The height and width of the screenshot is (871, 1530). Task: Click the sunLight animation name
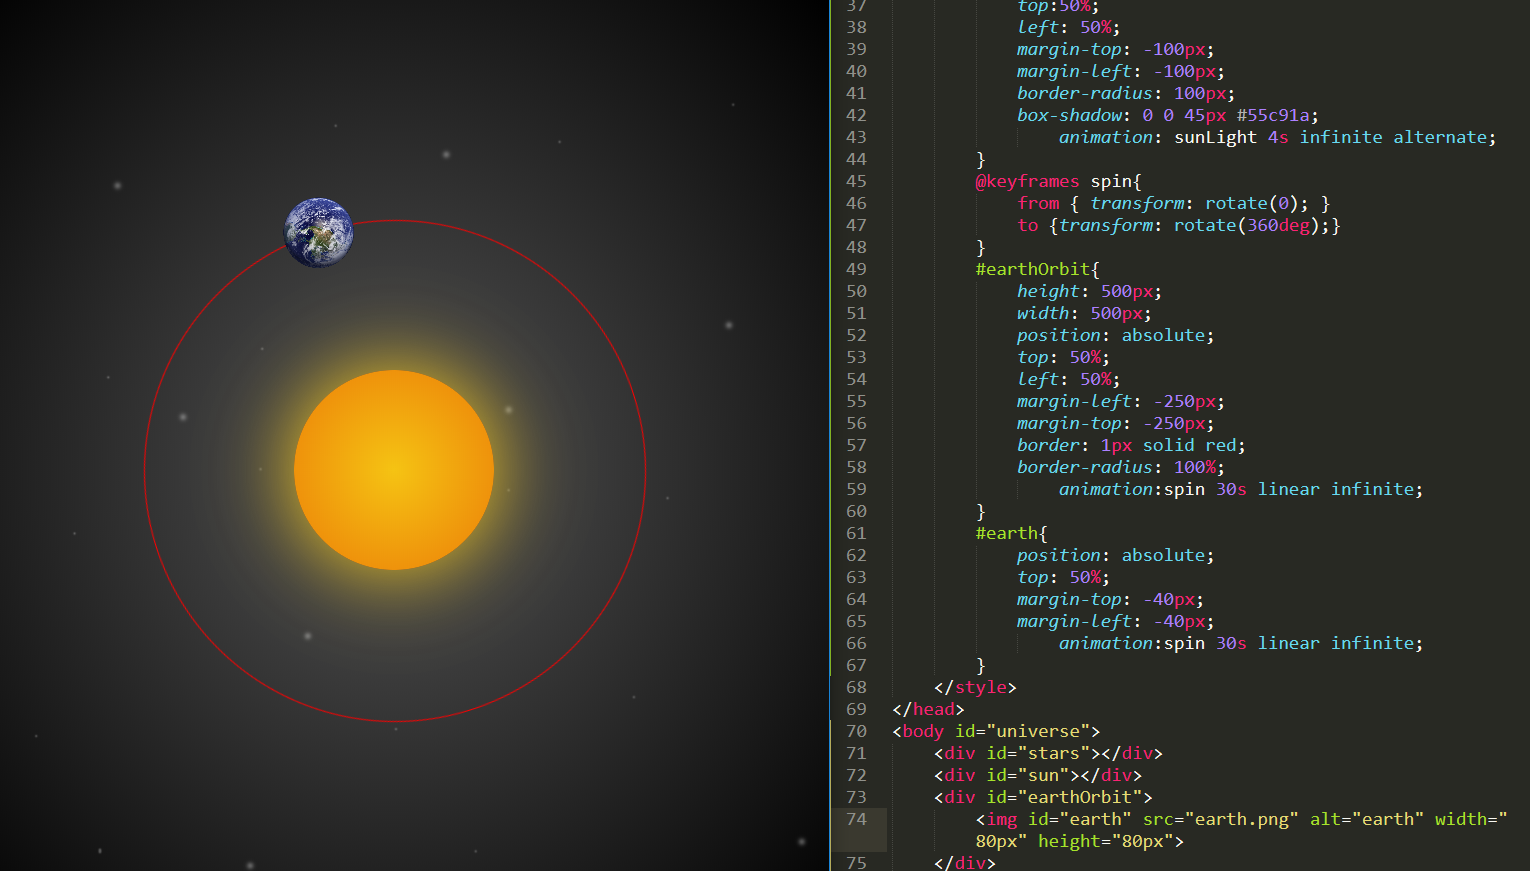click(1215, 138)
